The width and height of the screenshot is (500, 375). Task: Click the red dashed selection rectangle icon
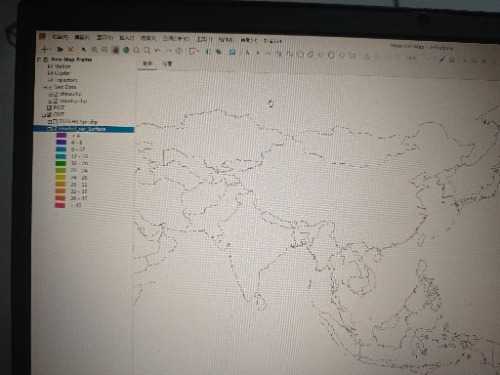point(193,51)
